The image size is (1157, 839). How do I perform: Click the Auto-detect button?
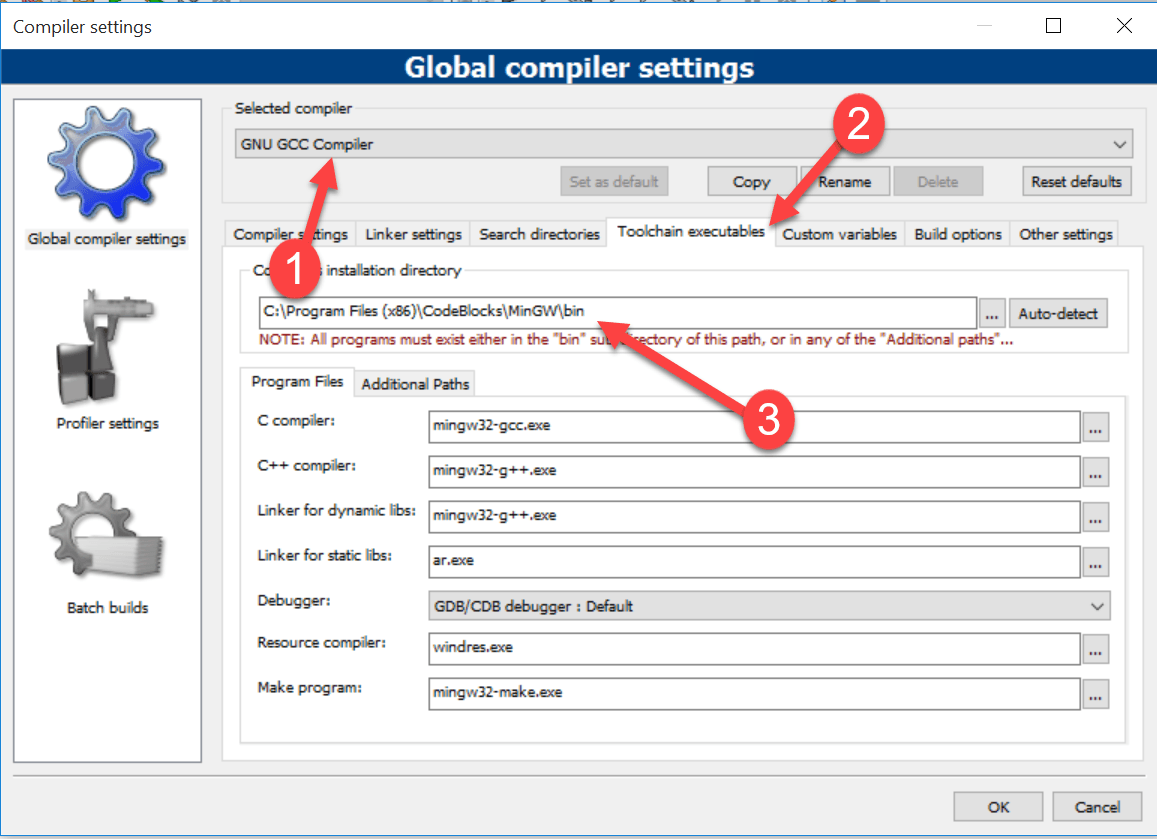pos(1058,314)
